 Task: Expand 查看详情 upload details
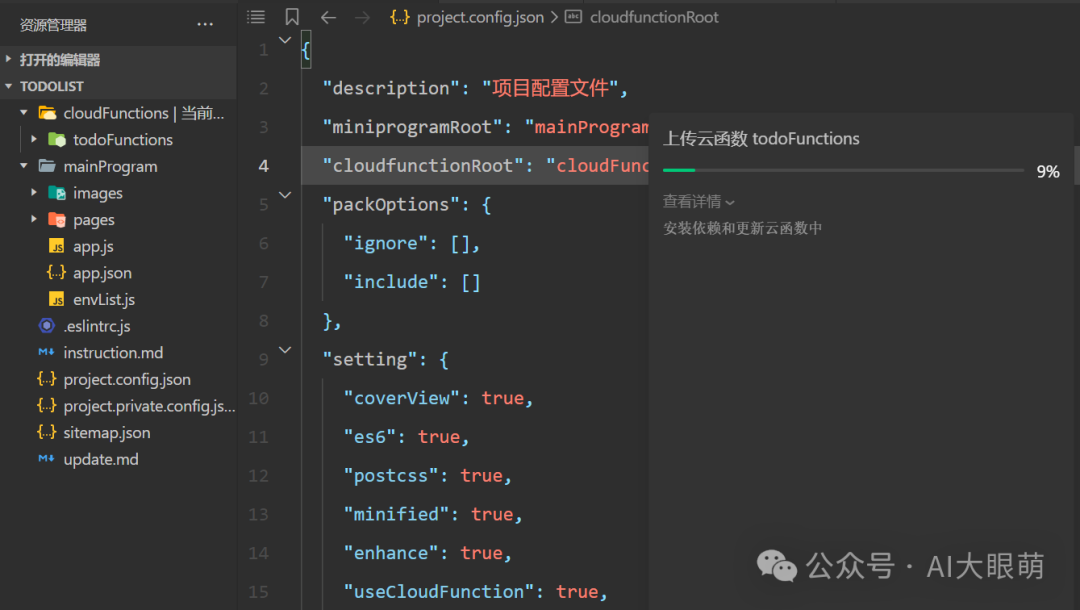(x=698, y=202)
